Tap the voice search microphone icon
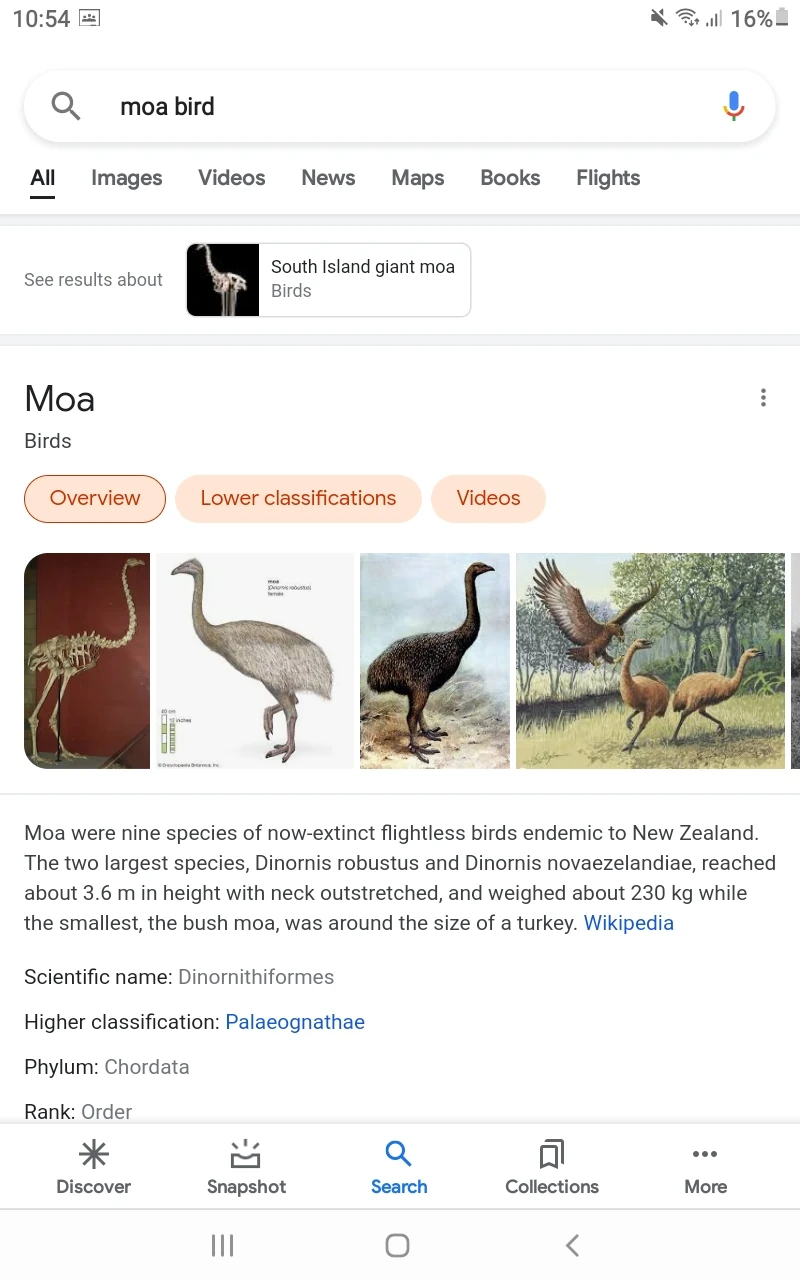 coord(734,106)
